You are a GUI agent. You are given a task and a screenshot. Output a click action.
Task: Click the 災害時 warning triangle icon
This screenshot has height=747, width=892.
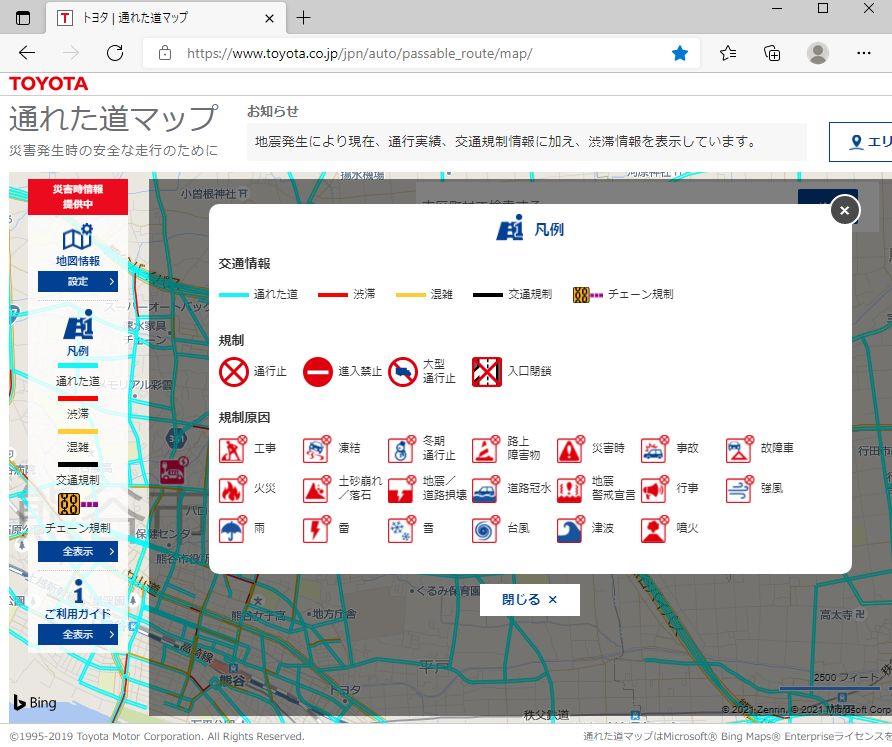pos(571,449)
